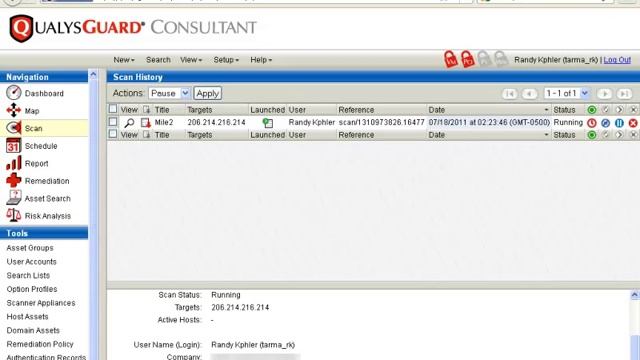The height and width of the screenshot is (360, 640).
Task: Click green circle icon in header above Mile2
Action: pyautogui.click(x=591, y=109)
